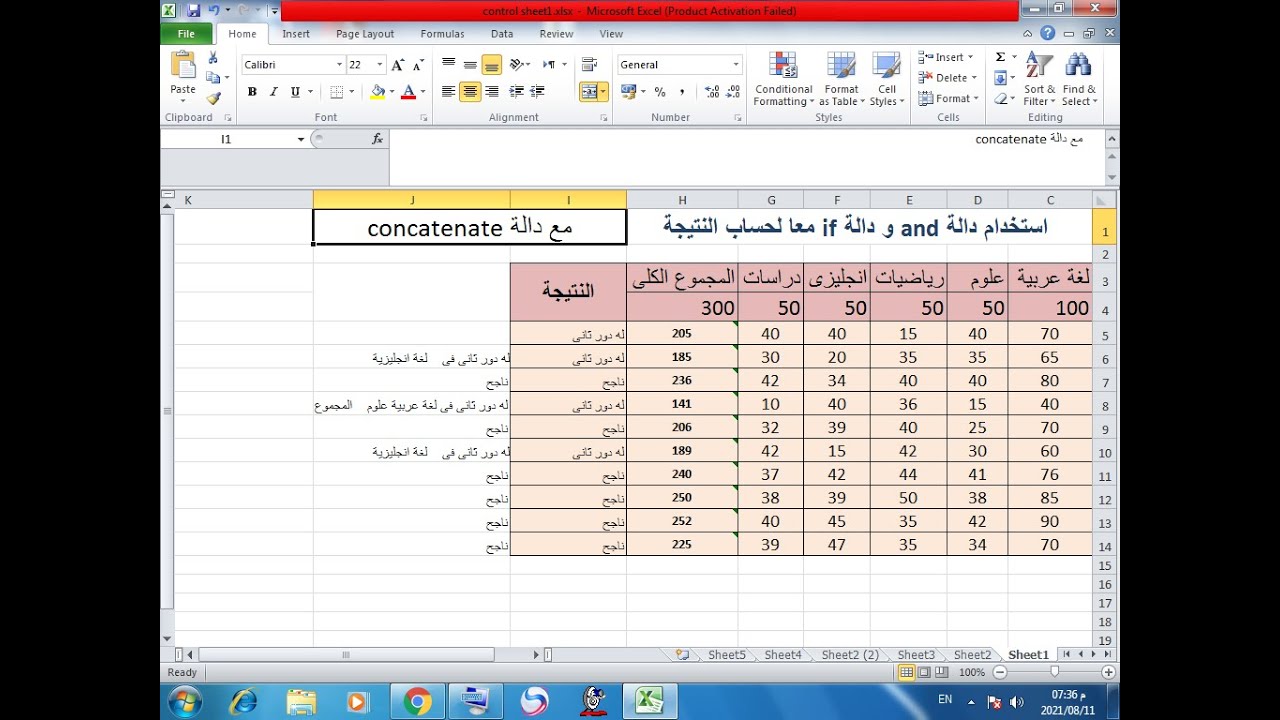The height and width of the screenshot is (720, 1280).
Task: Click the Paste clipboard icon
Action: [183, 66]
